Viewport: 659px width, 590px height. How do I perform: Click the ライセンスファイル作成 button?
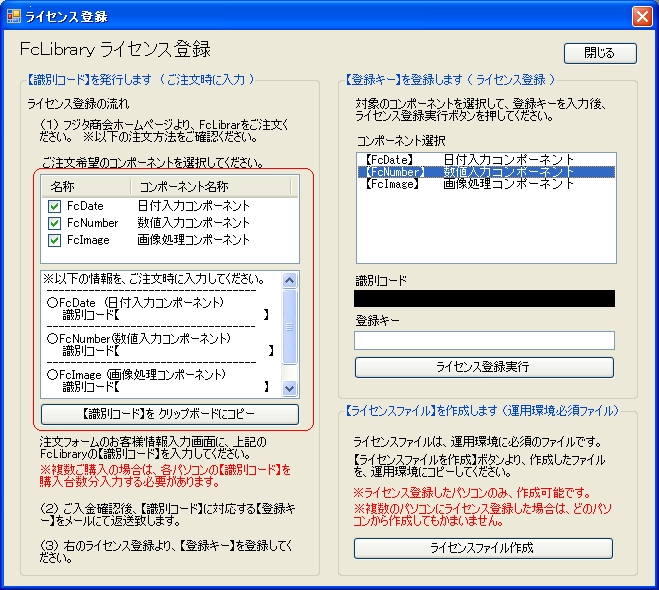point(483,548)
